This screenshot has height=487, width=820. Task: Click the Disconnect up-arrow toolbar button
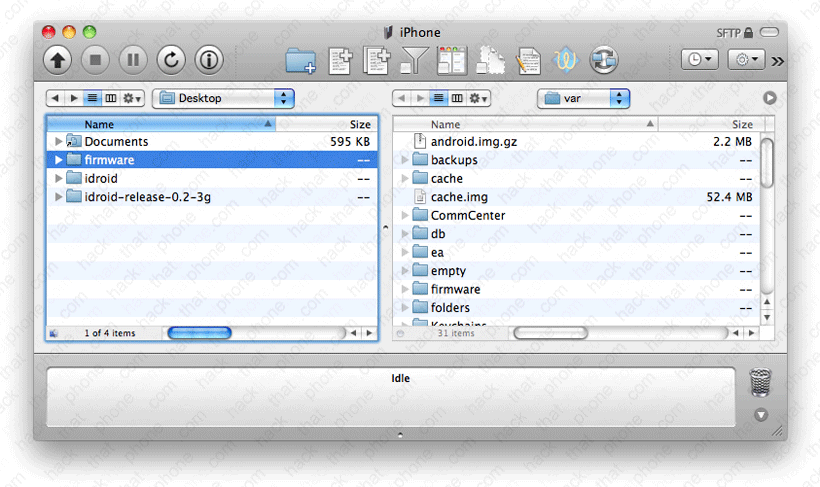pos(58,60)
